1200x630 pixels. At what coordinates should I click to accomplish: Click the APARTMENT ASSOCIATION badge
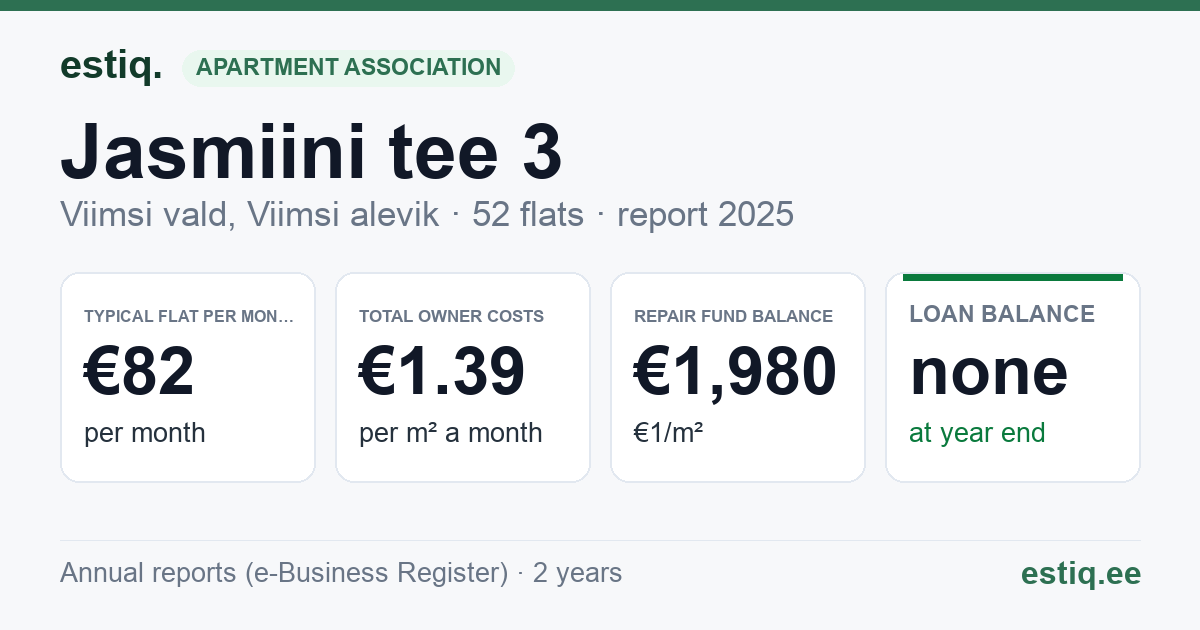coord(348,68)
